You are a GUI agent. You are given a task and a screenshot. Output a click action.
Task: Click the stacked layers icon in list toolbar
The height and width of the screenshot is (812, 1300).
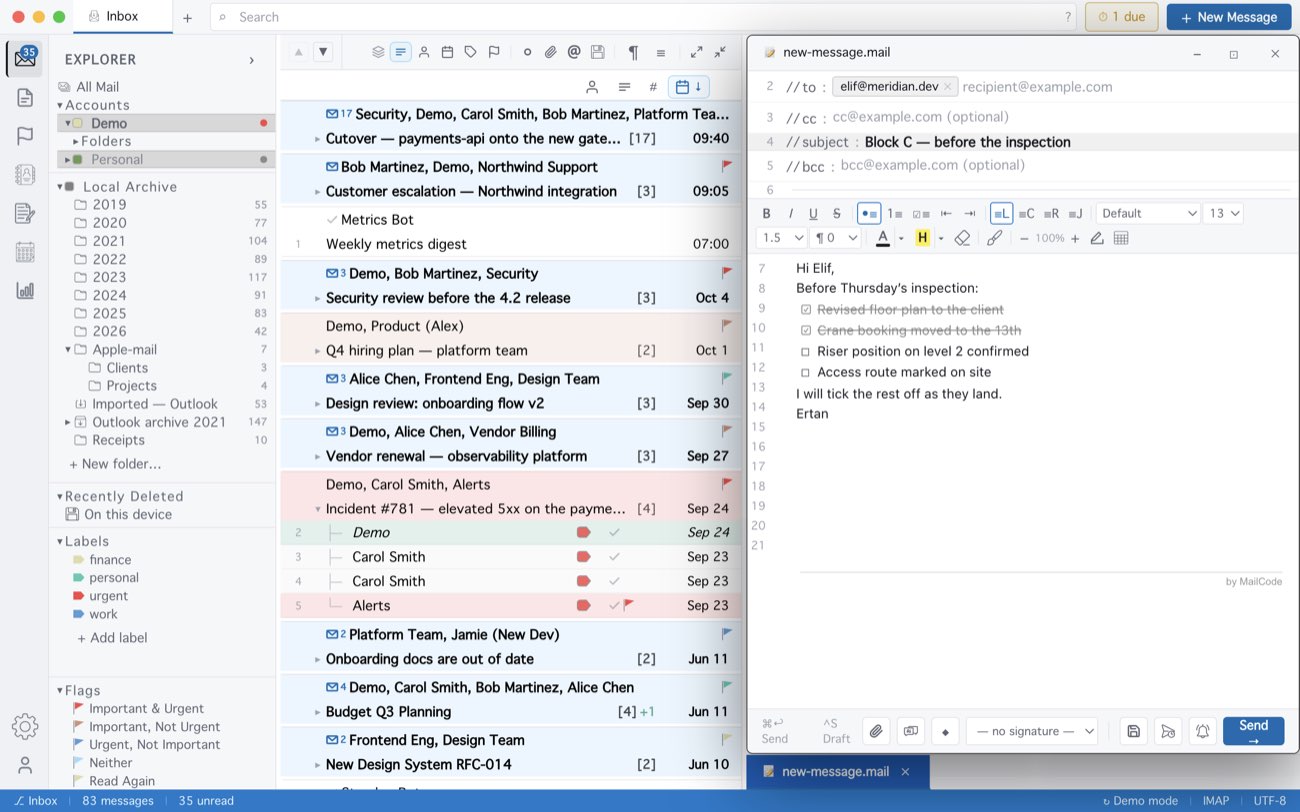point(378,52)
